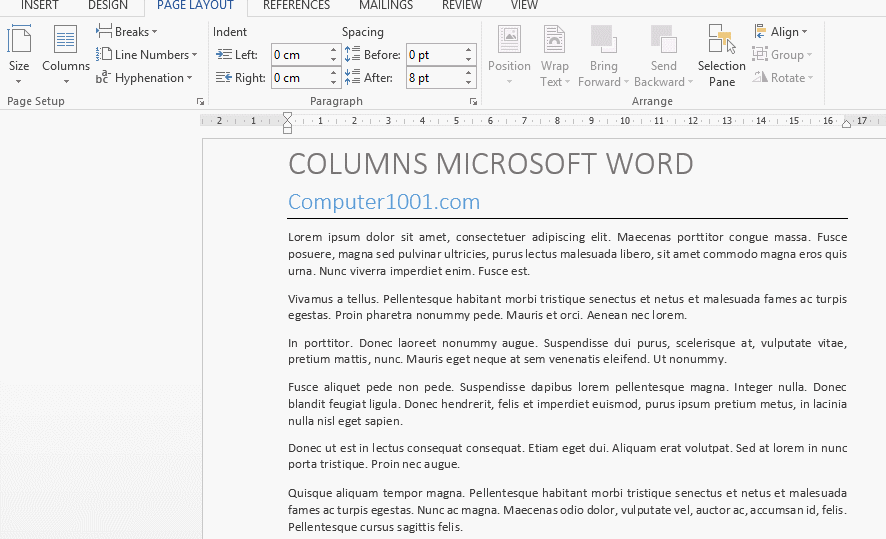Open the Align dropdown

780,32
